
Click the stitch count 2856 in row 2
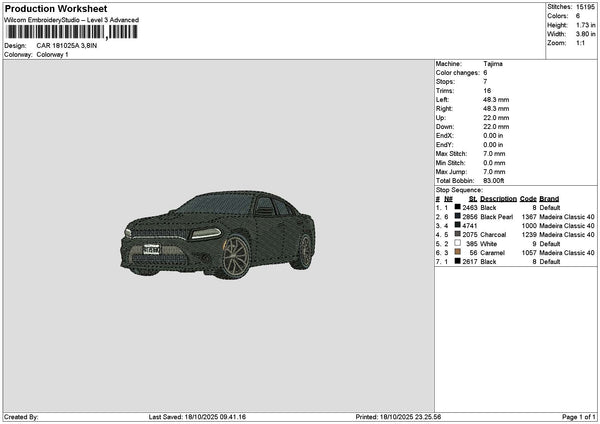pyautogui.click(x=470, y=217)
